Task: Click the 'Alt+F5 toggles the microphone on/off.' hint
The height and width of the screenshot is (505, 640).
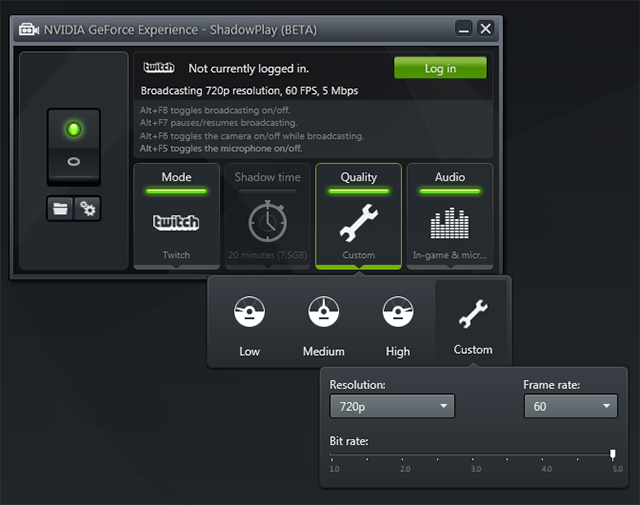Action: (221, 148)
